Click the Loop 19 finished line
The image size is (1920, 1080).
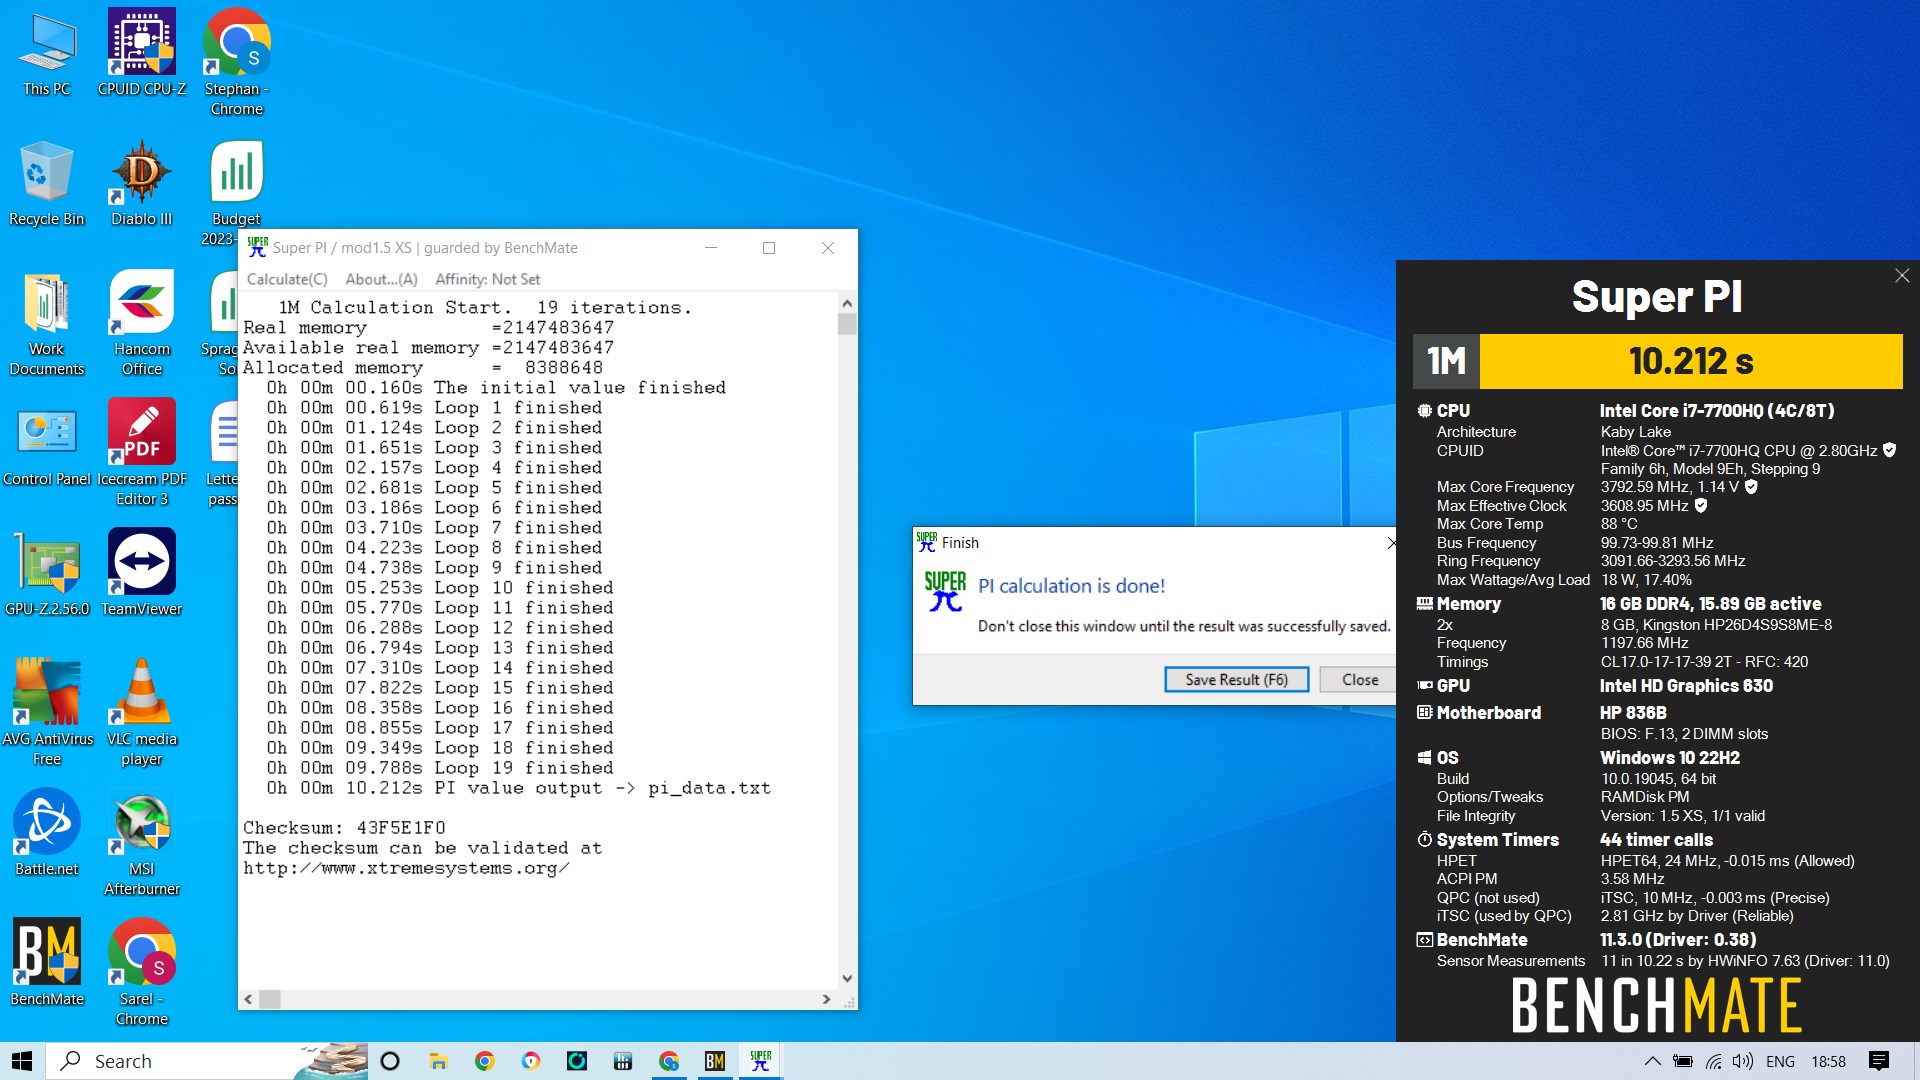click(x=440, y=768)
